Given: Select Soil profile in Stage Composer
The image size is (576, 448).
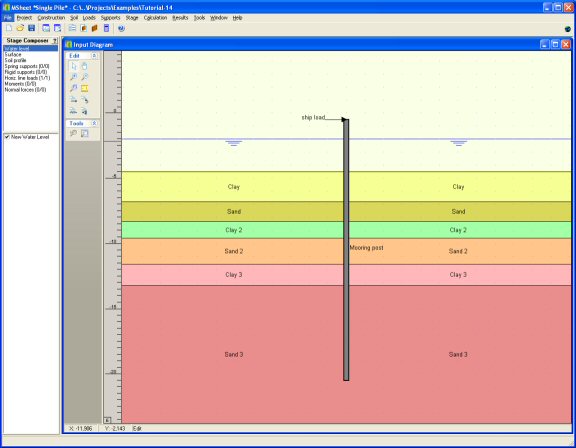Looking at the screenshot, I should coord(15,60).
